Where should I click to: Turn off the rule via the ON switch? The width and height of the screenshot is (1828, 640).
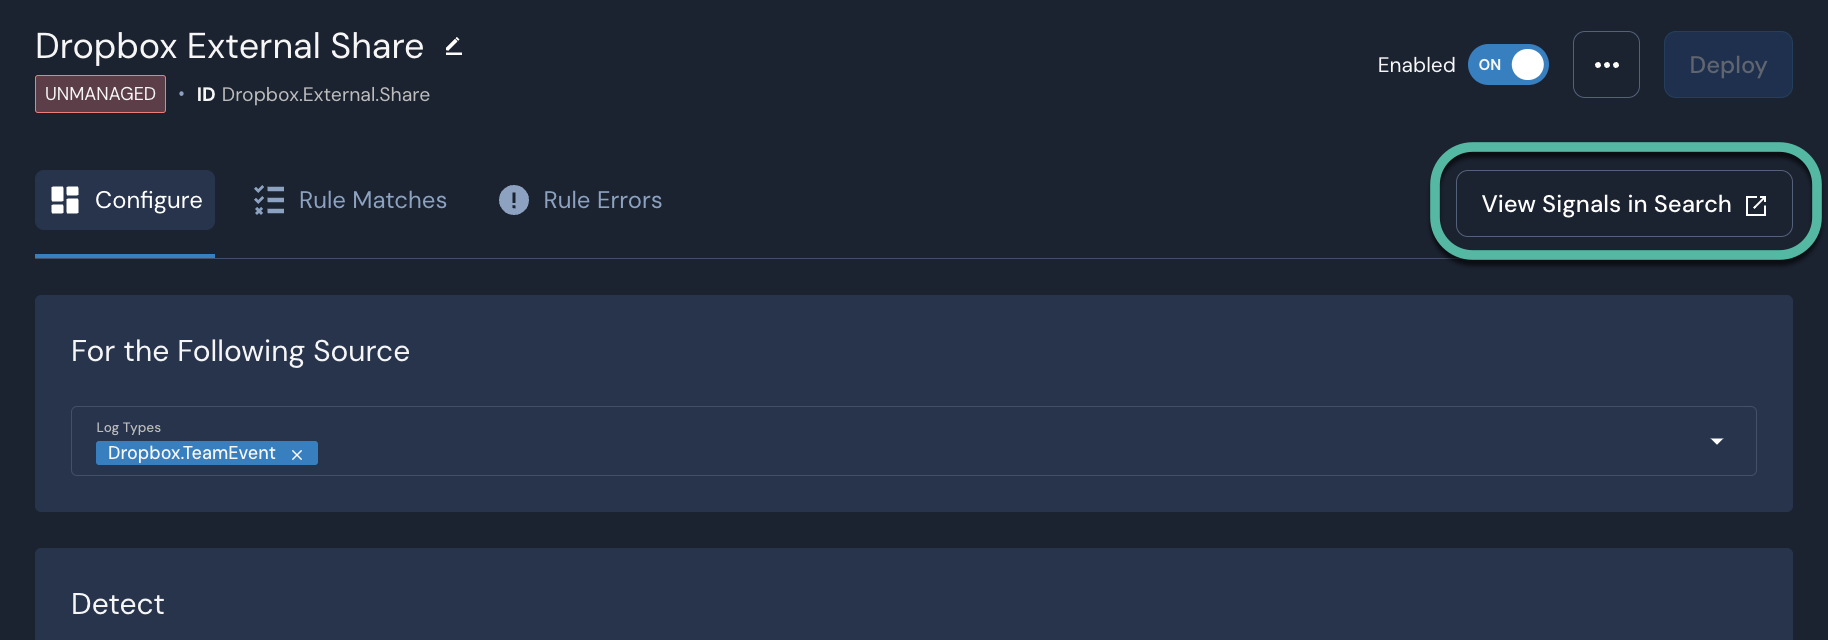[1507, 64]
